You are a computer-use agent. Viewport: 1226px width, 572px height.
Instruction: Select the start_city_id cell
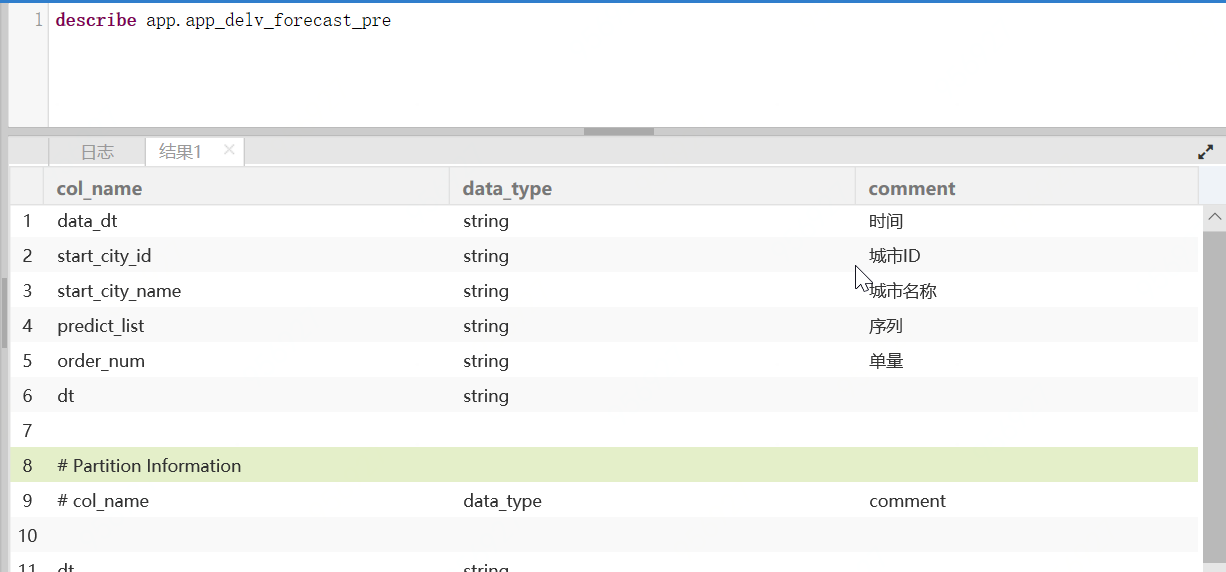pos(104,256)
